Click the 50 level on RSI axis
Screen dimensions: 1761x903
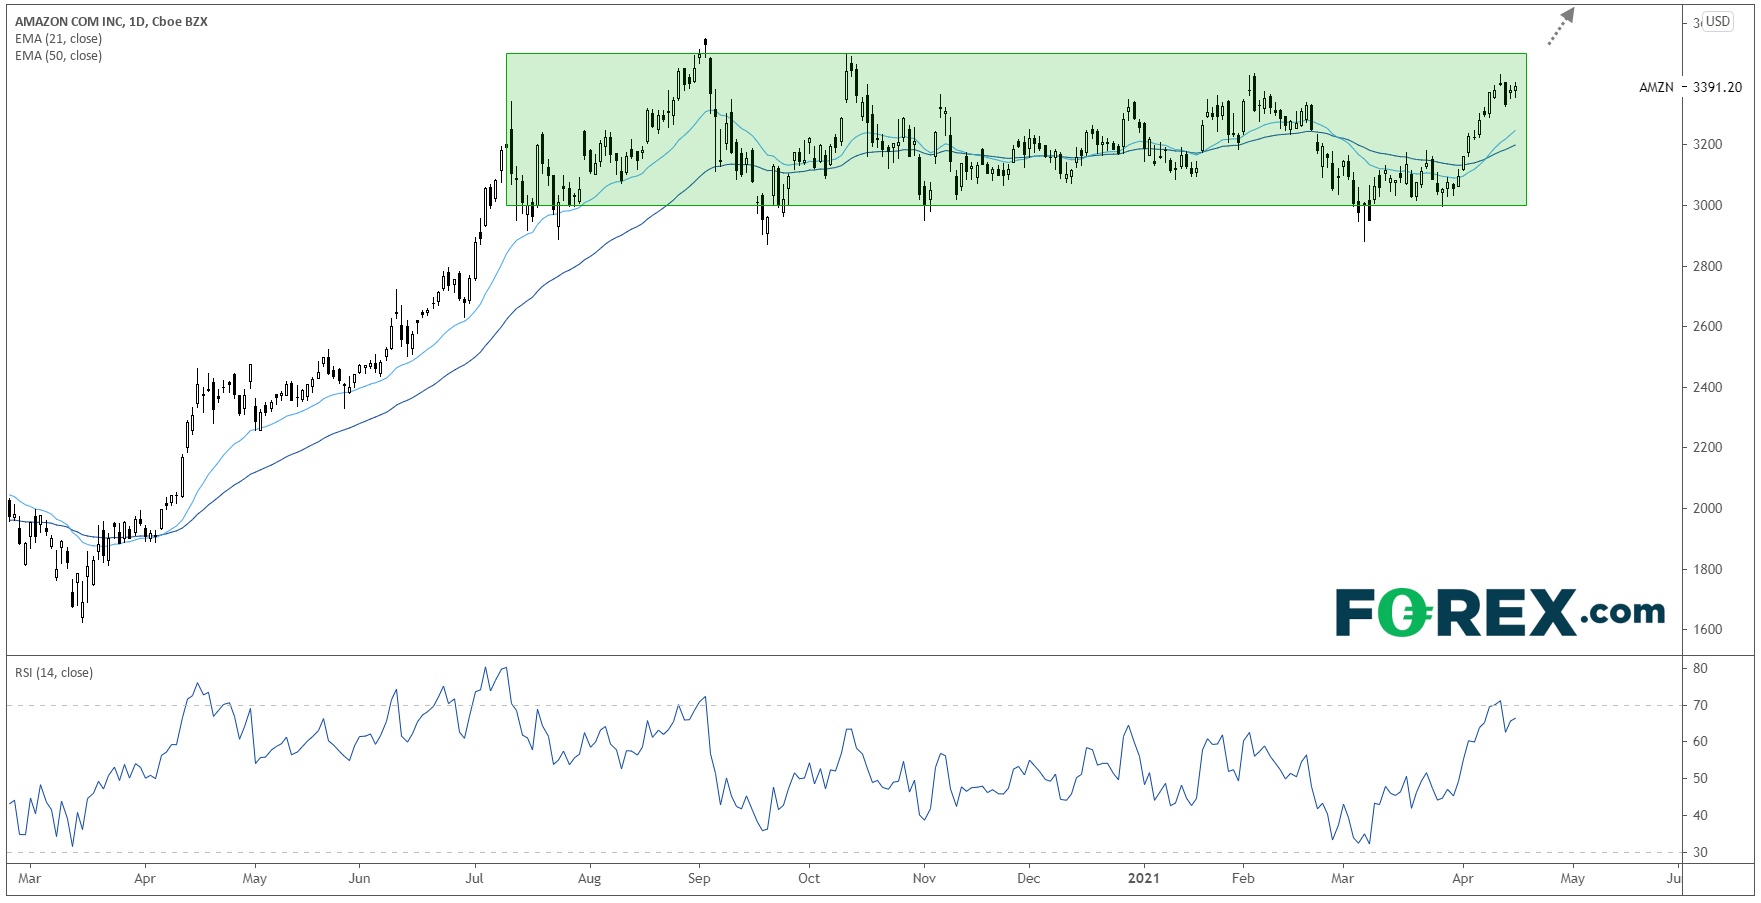1700,778
